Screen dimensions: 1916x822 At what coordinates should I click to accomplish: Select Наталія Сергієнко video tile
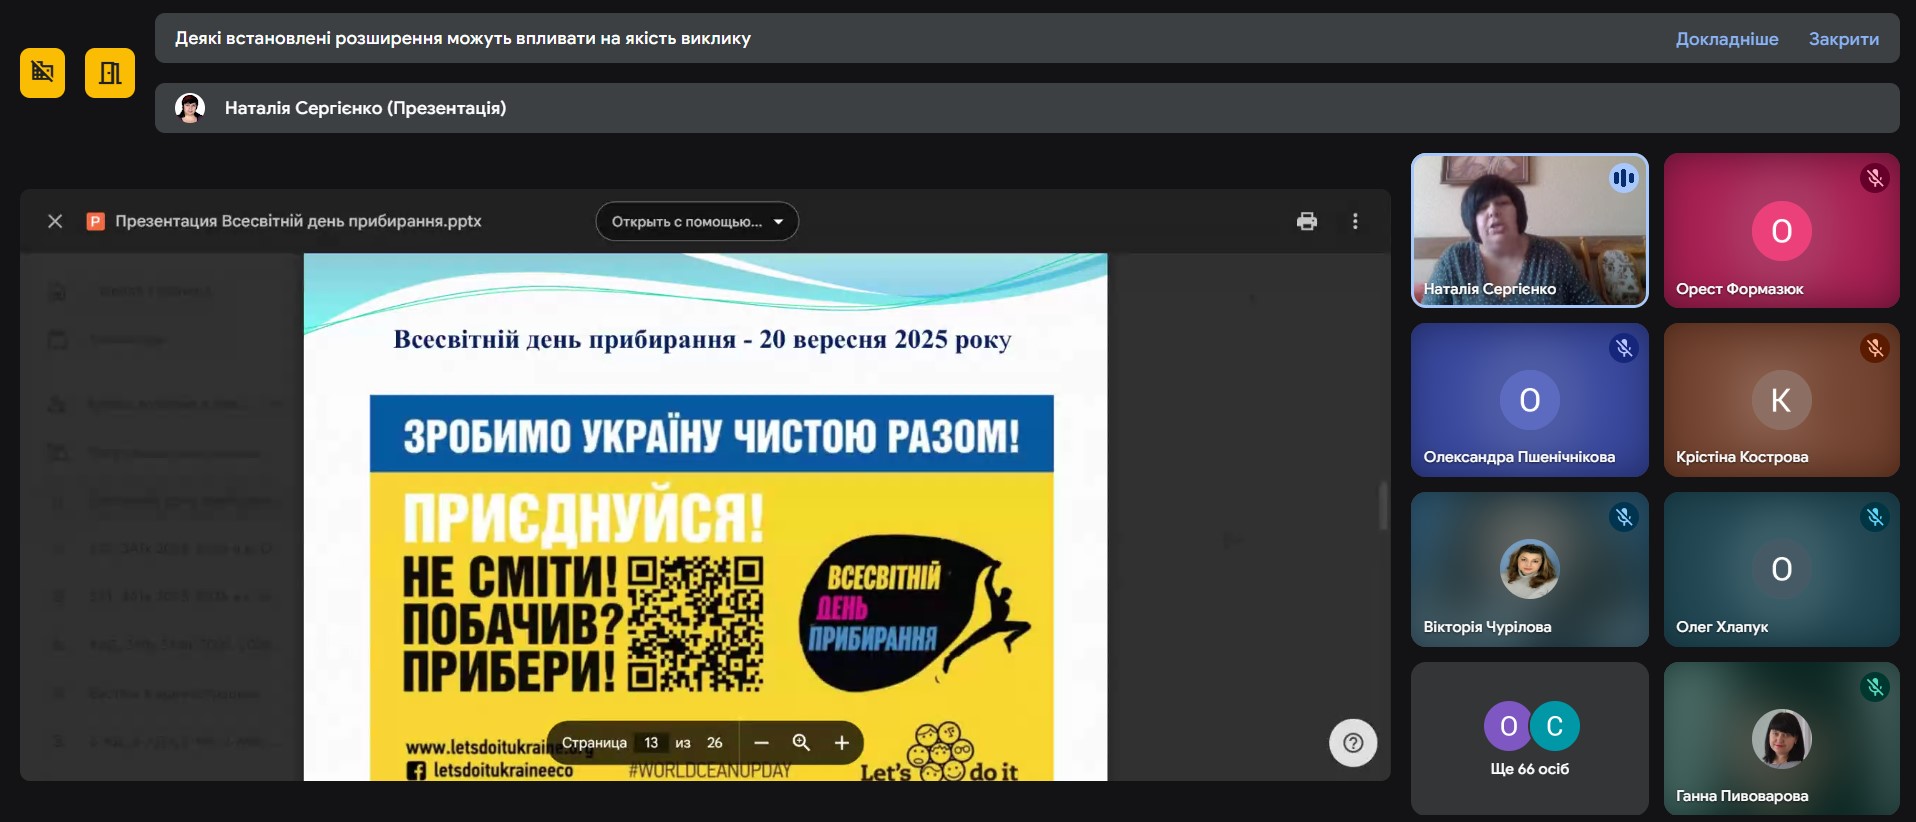click(x=1529, y=230)
